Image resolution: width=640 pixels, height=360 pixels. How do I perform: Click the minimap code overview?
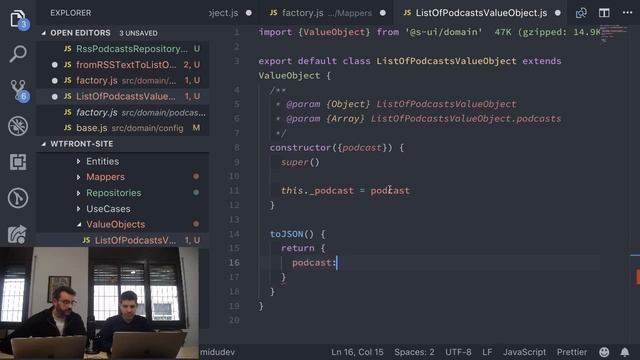click(x=613, y=33)
